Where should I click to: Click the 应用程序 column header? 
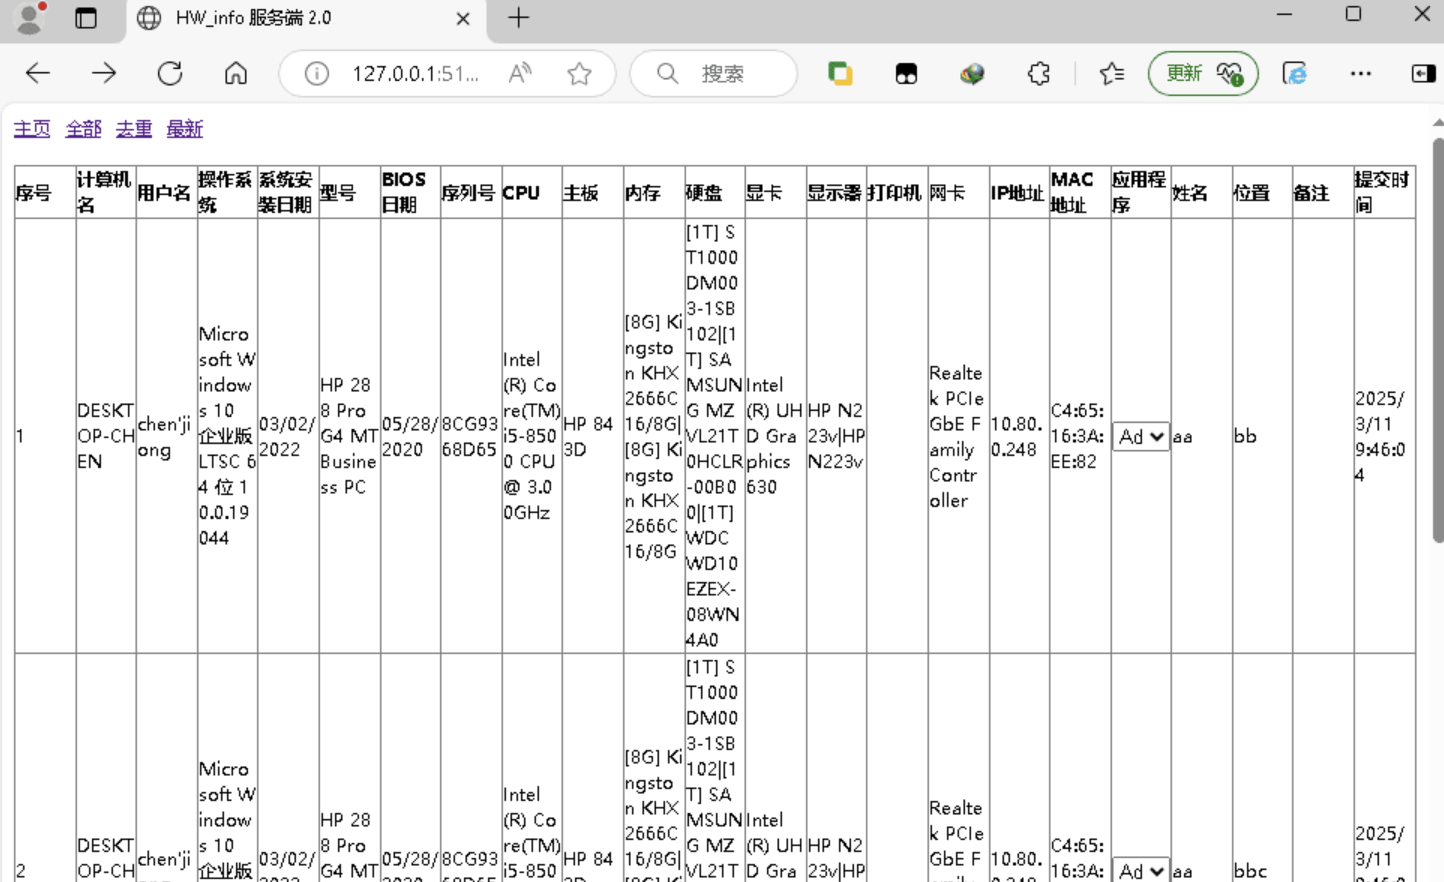[1140, 192]
